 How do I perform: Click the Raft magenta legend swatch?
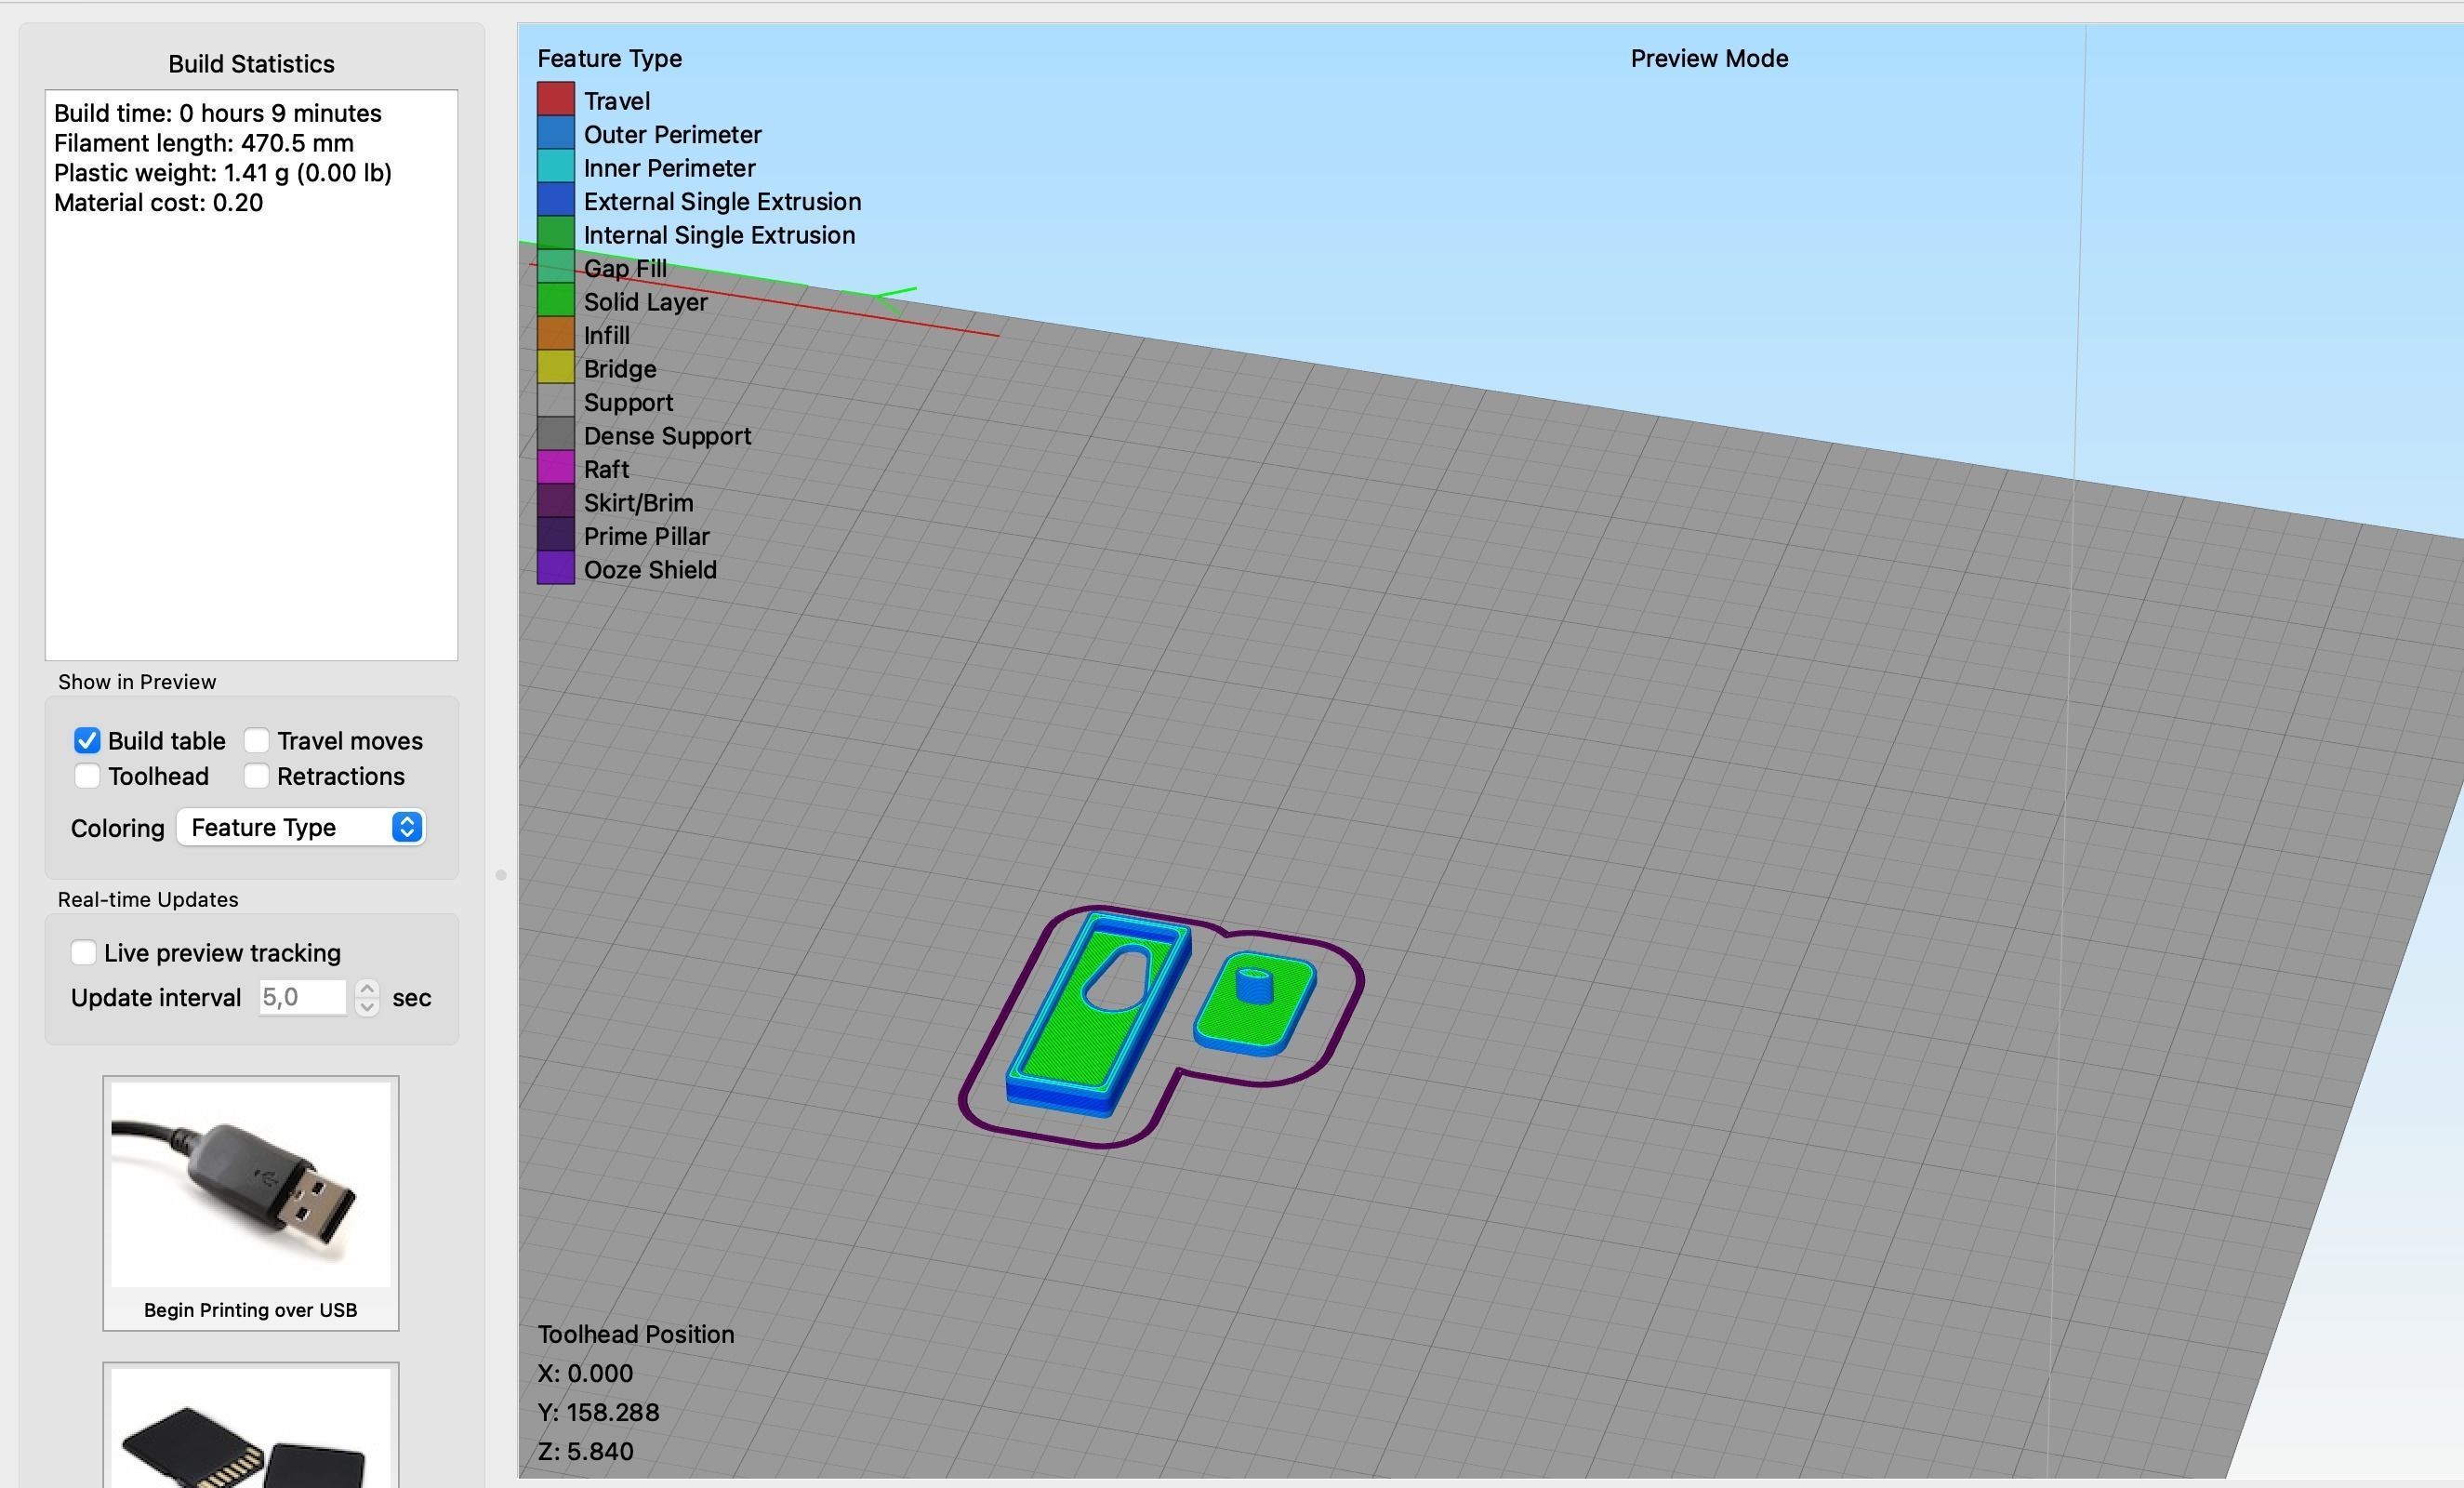click(x=555, y=468)
